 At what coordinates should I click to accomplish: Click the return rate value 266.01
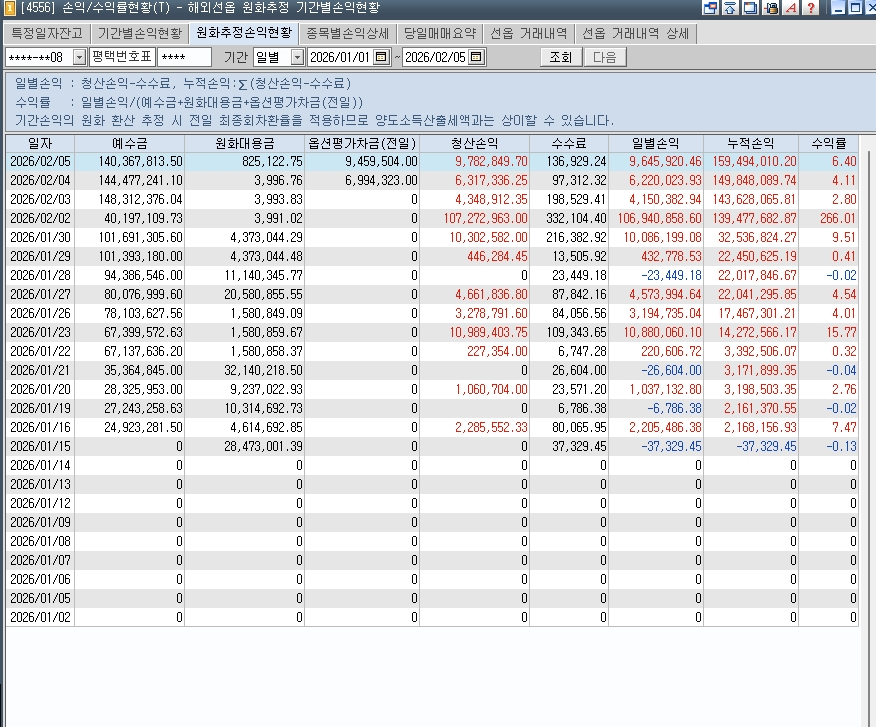[x=837, y=218]
